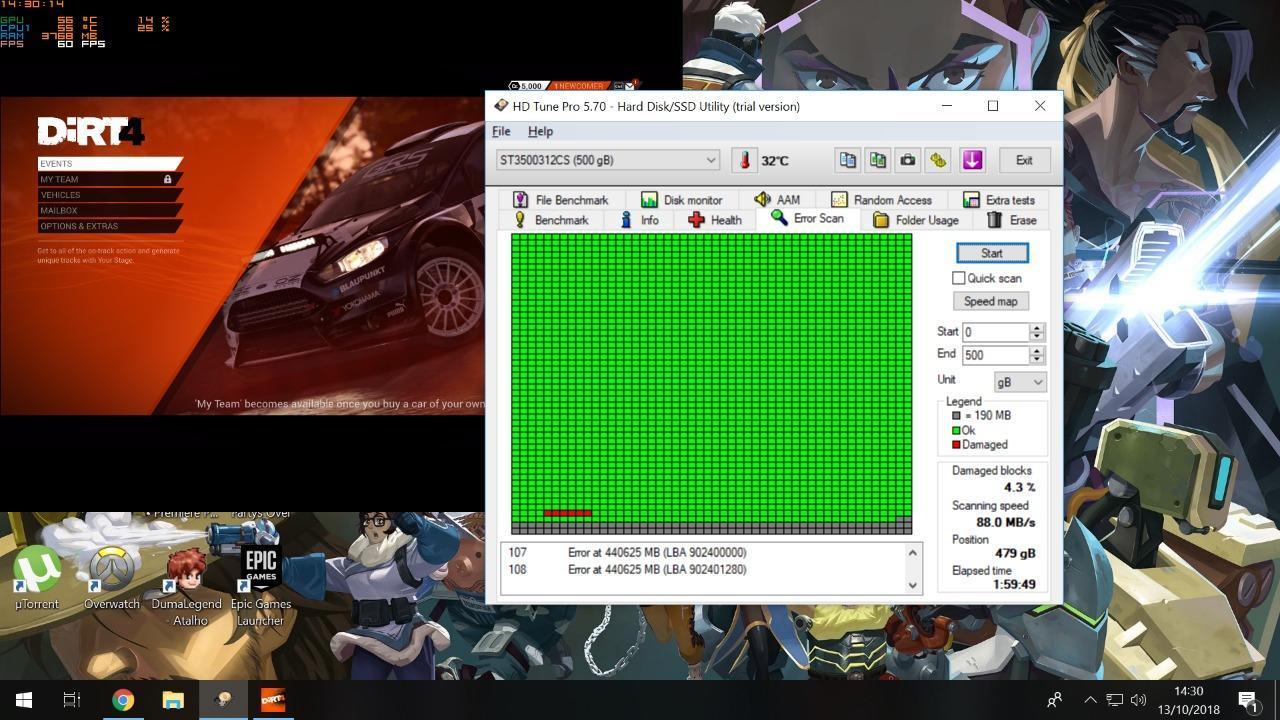Click the red Damaged legend swatch
1280x720 pixels.
[x=956, y=445]
